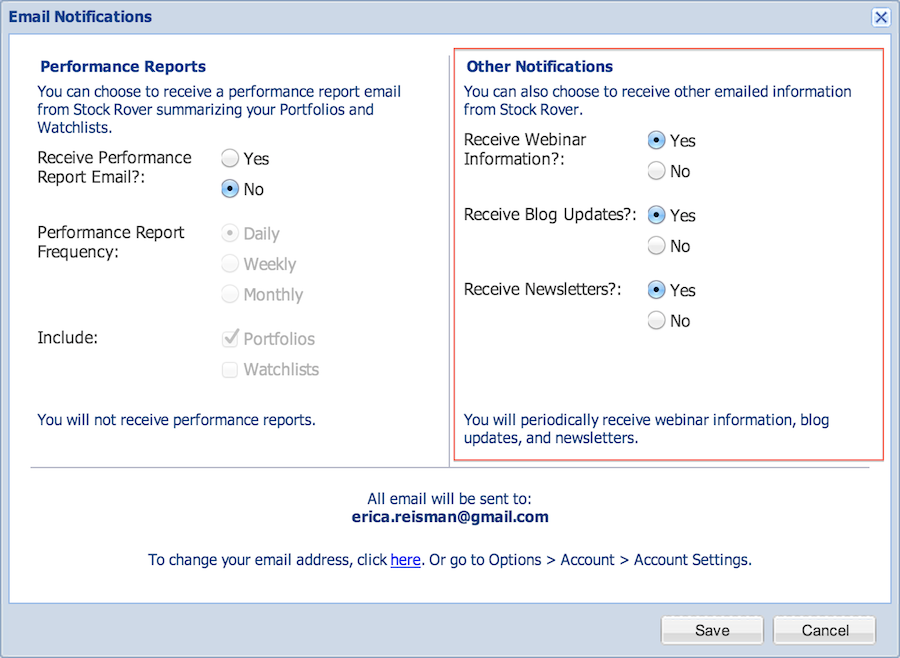Open the 'here' link to change email

tap(405, 560)
